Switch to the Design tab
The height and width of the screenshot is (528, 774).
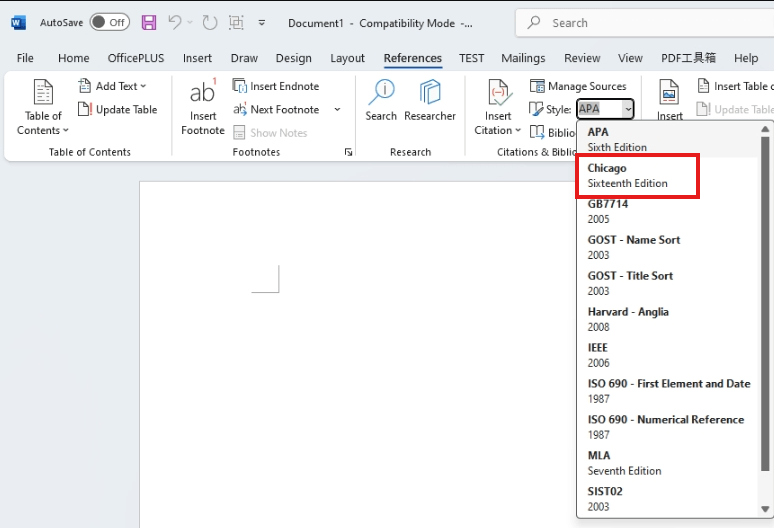[293, 58]
